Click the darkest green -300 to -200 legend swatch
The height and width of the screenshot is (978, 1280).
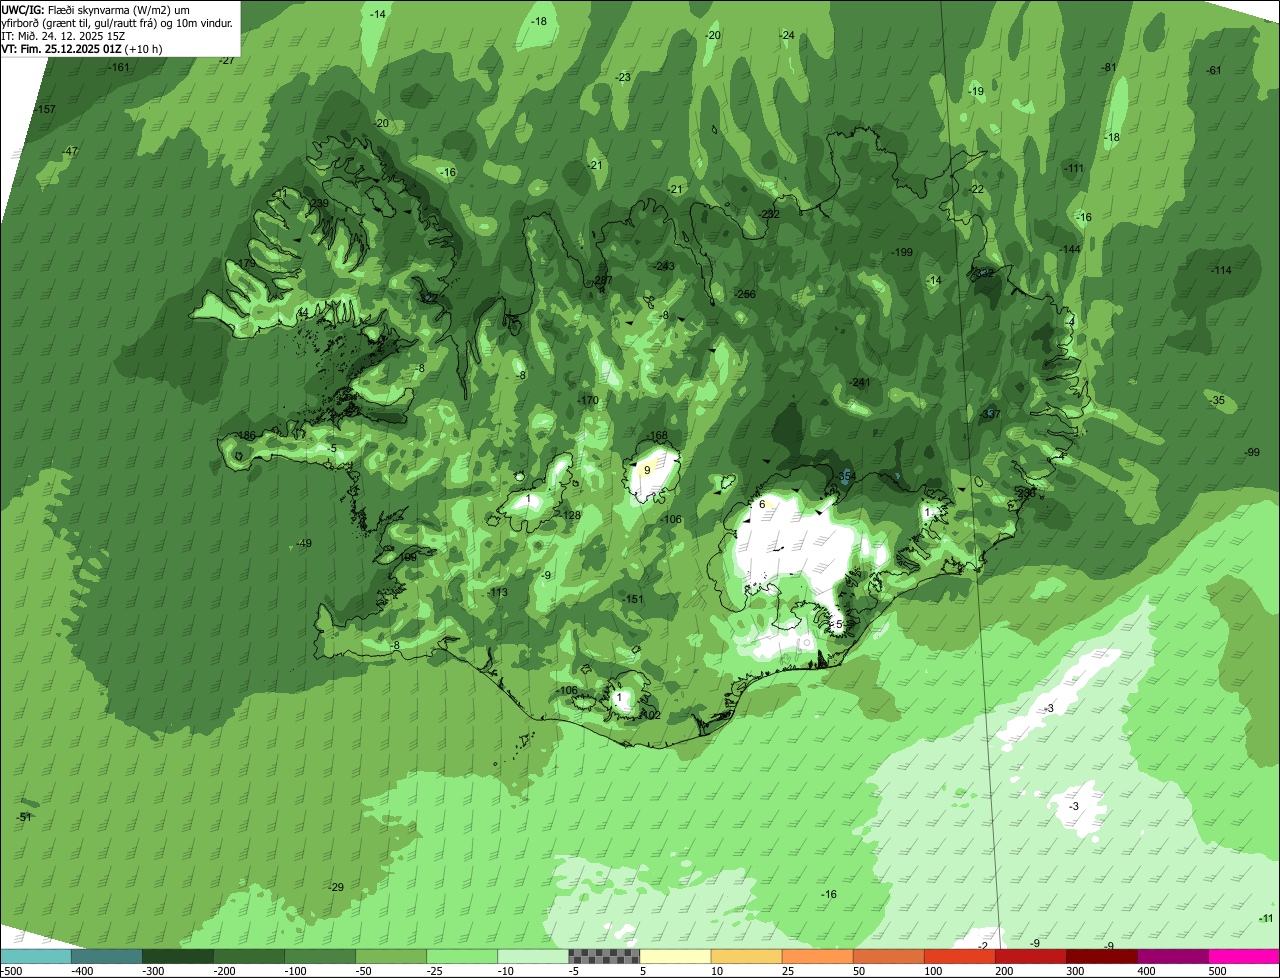coord(177,957)
